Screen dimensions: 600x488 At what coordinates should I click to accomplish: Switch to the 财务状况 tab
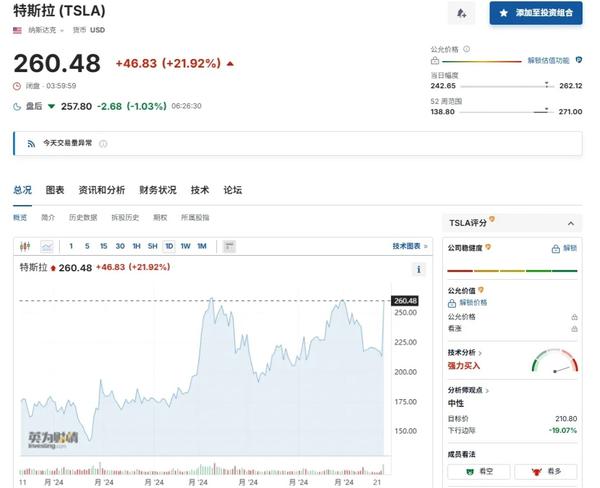[x=158, y=190]
